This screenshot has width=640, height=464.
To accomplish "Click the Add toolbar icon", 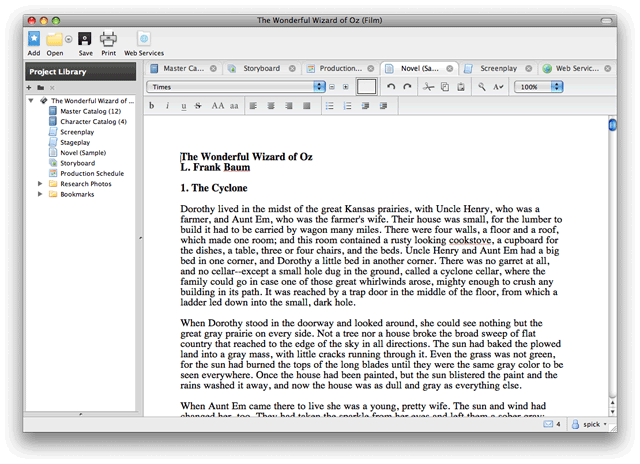I will [34, 39].
